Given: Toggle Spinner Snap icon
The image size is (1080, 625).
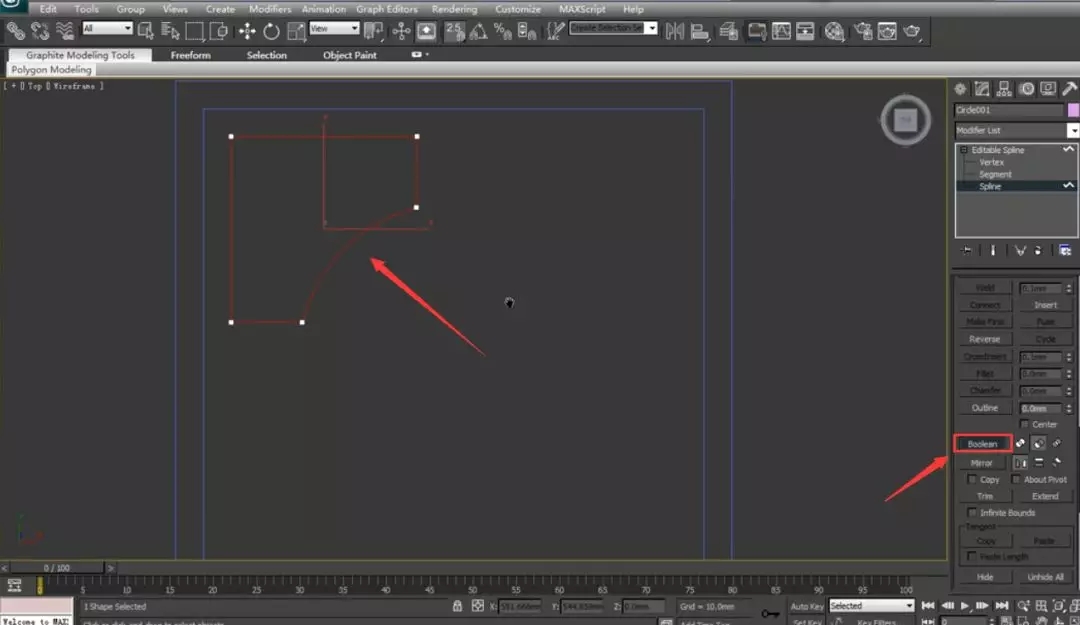Looking at the screenshot, I should point(527,31).
